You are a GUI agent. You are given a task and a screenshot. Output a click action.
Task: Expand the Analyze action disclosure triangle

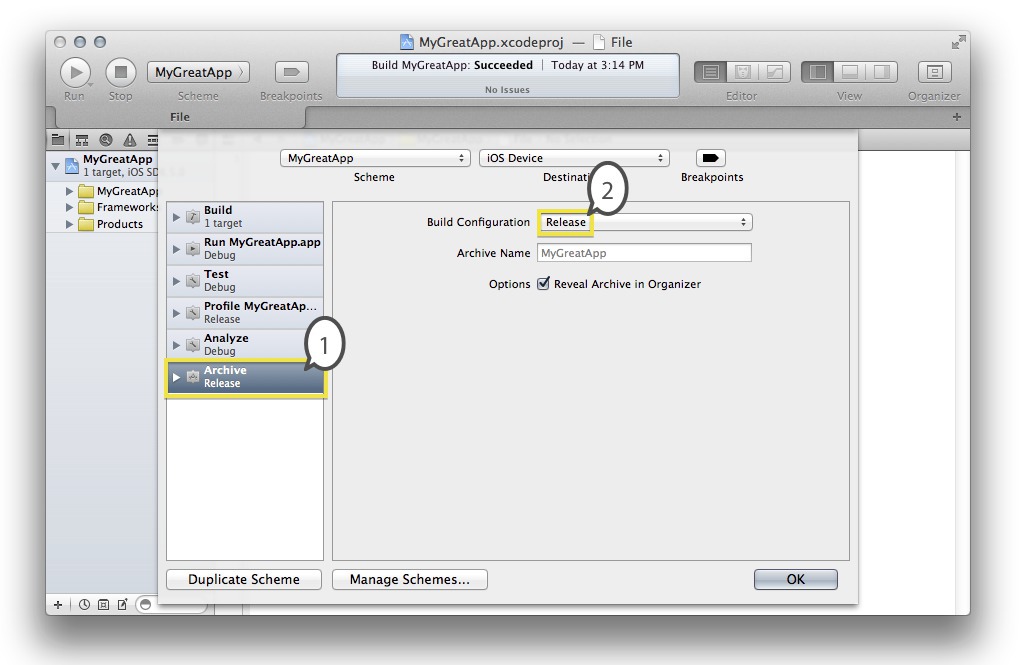click(x=176, y=345)
